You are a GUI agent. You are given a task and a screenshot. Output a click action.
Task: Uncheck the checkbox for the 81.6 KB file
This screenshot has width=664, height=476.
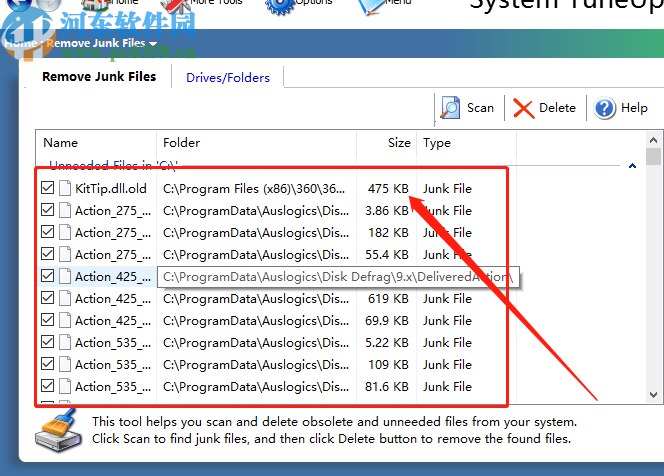tap(47, 386)
